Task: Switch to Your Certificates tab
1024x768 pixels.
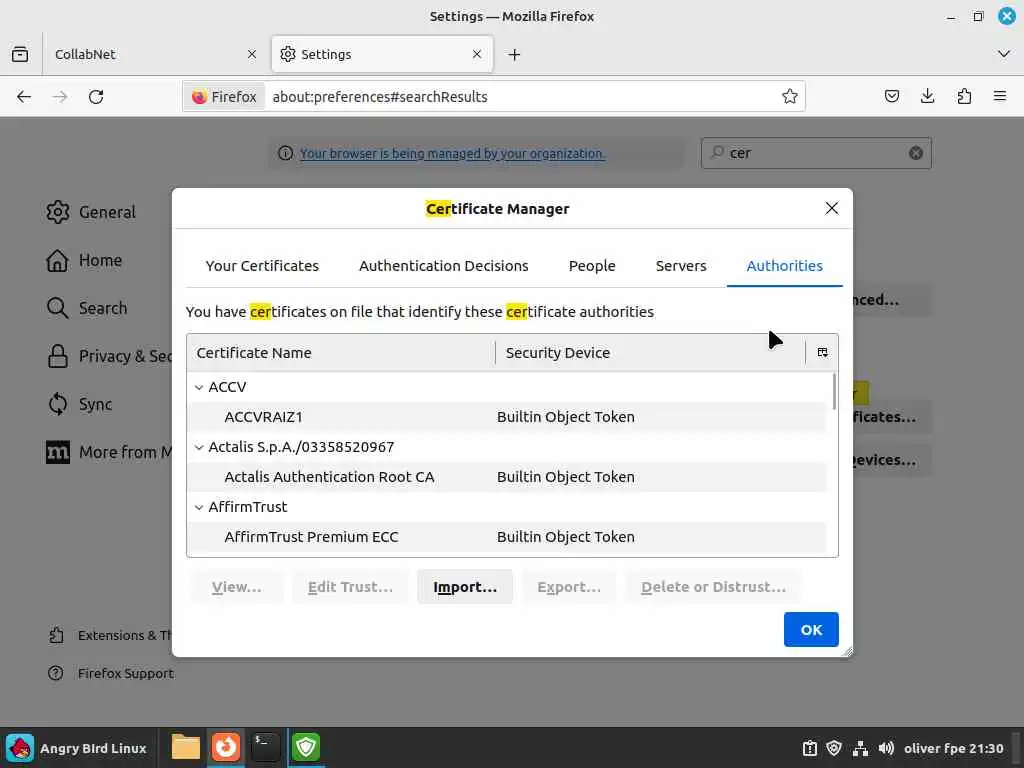Action: point(262,266)
